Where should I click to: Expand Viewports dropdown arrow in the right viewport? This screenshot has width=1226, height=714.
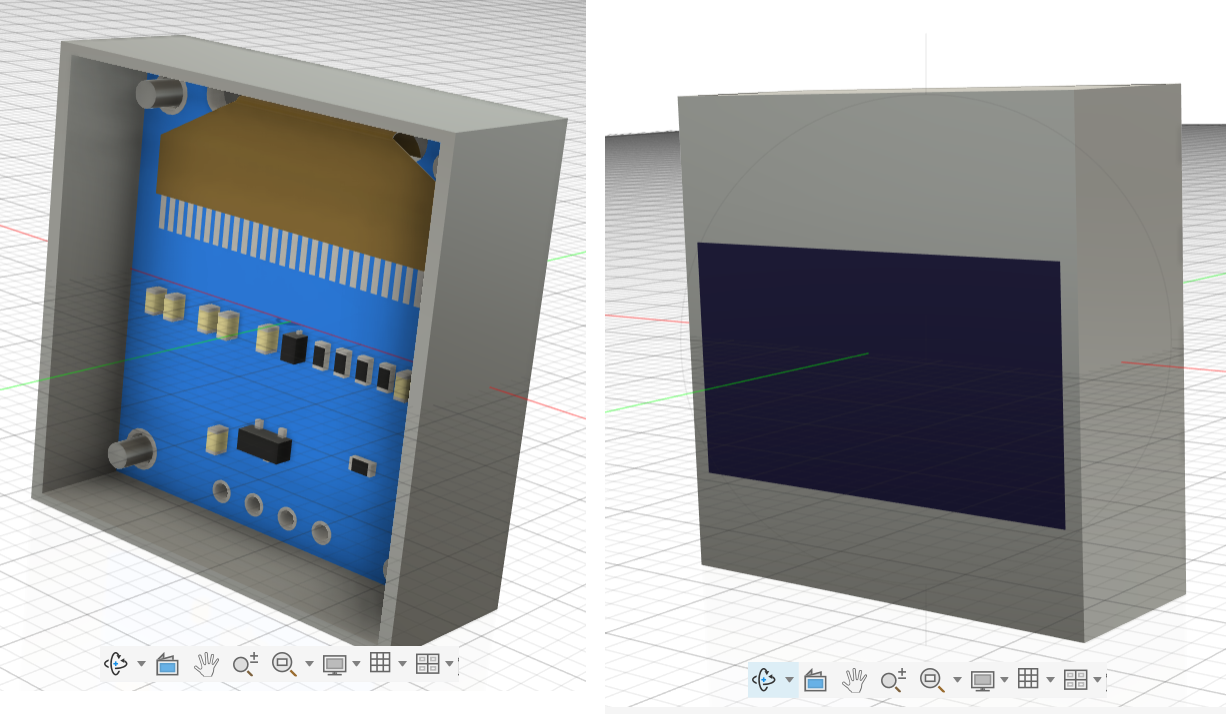coord(1097,681)
